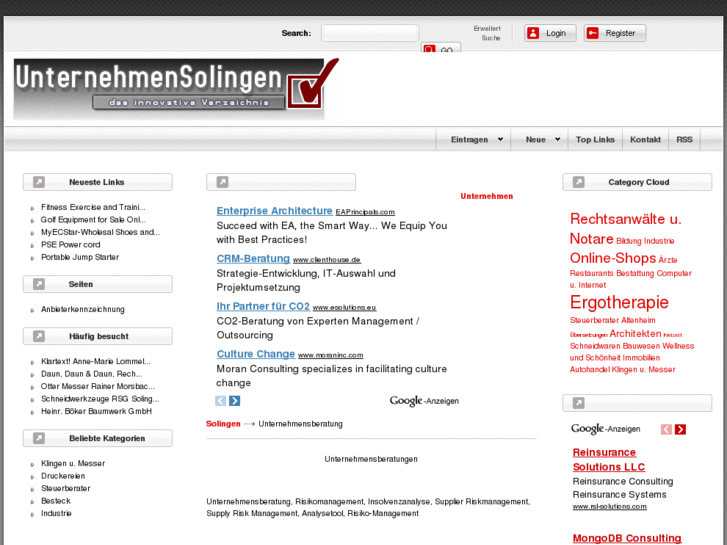
Task: Select Ergotherapie in category cloud
Action: click(619, 302)
